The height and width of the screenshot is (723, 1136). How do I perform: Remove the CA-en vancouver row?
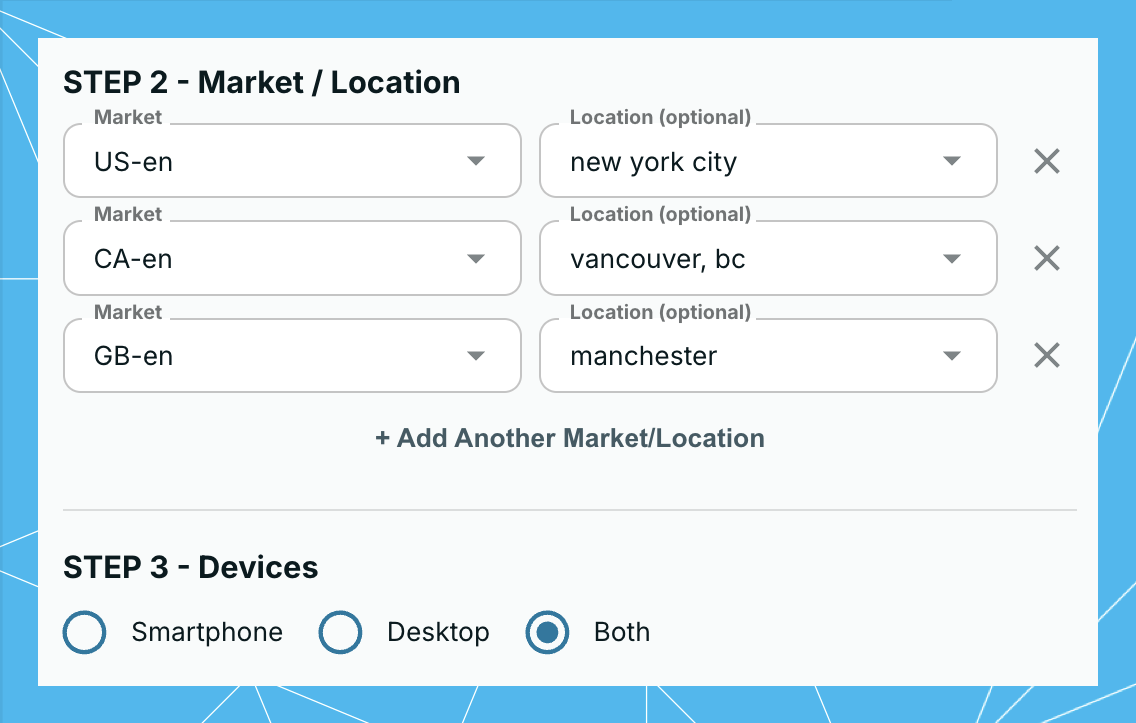1046,258
